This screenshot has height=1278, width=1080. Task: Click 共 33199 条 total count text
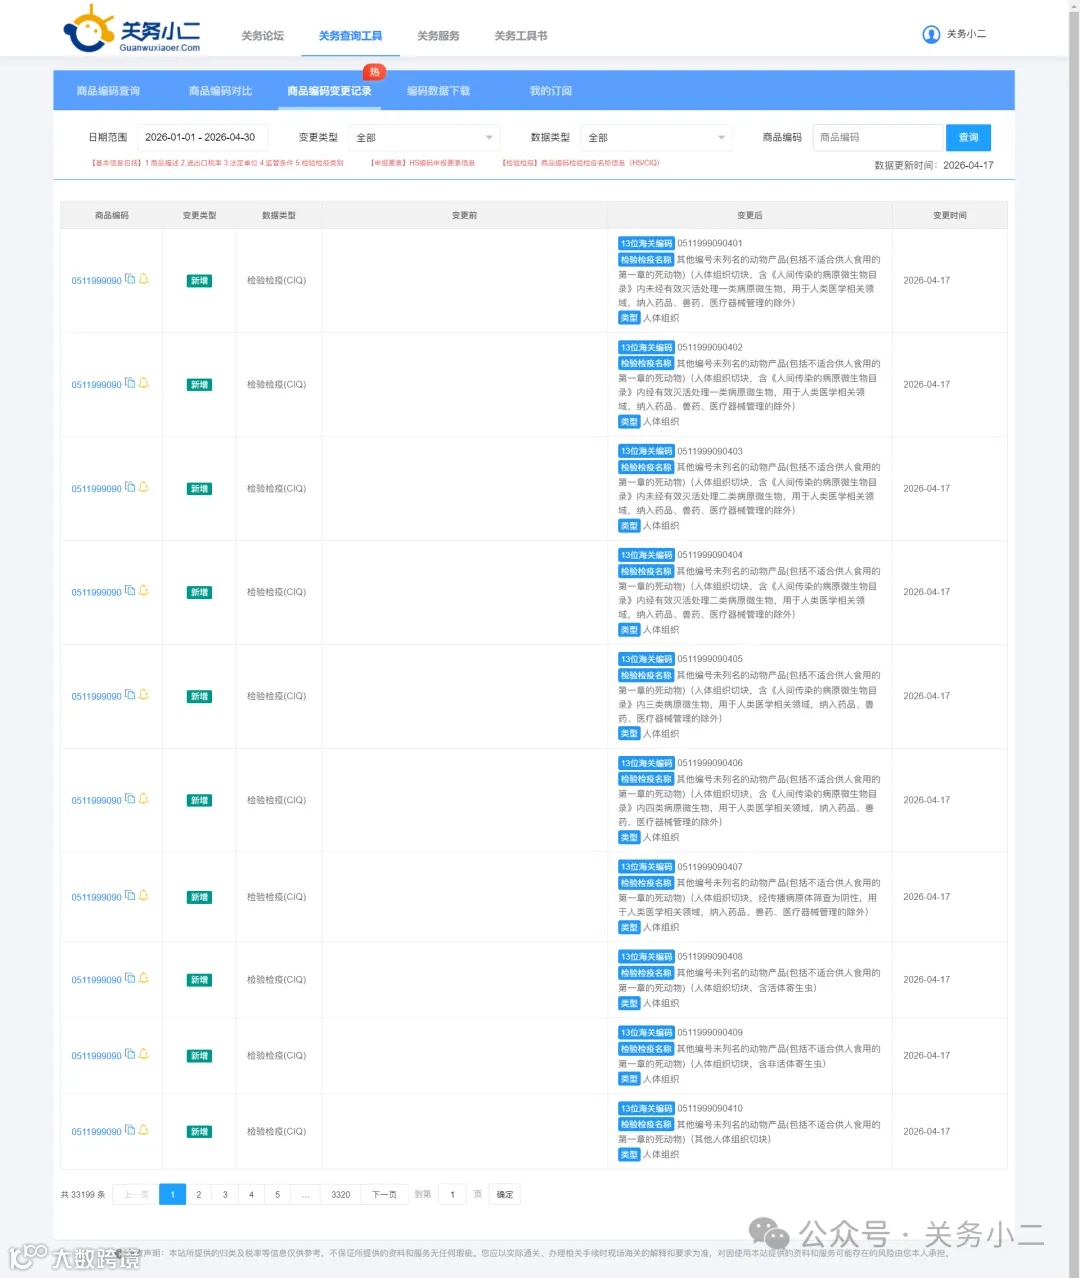83,1194
